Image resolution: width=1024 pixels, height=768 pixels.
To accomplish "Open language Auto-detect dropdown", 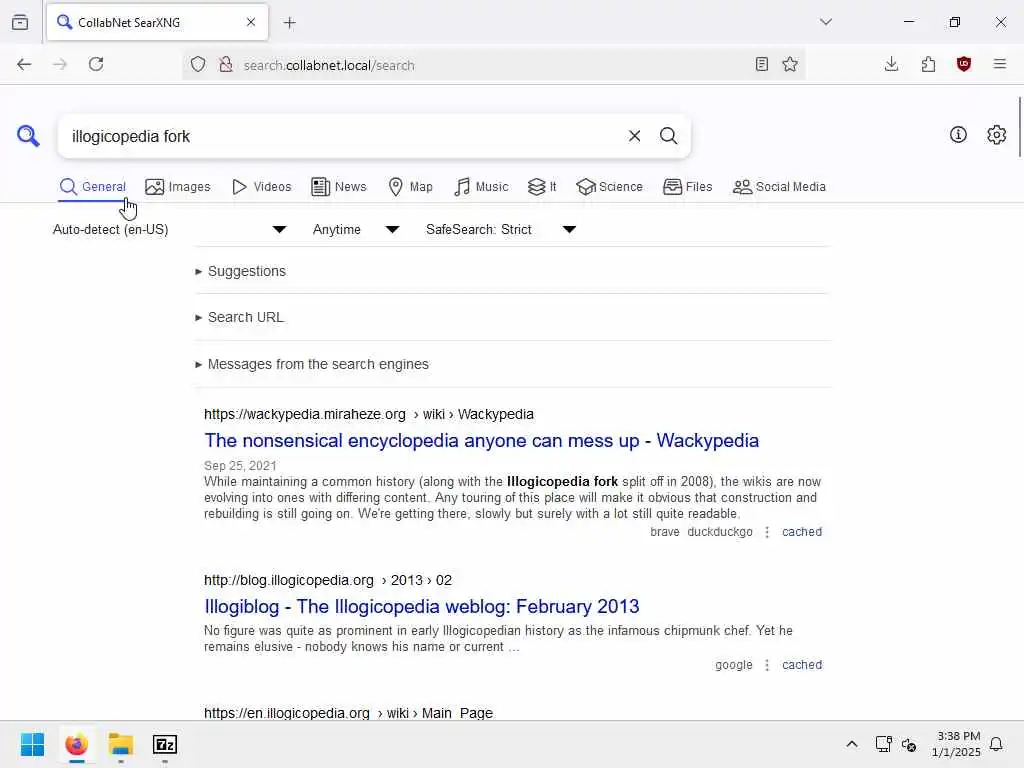I will pyautogui.click(x=169, y=229).
